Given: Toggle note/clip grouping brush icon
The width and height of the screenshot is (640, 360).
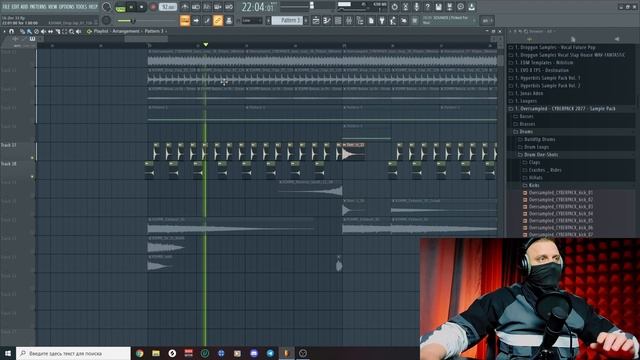Looking at the screenshot, I should click(207, 20).
